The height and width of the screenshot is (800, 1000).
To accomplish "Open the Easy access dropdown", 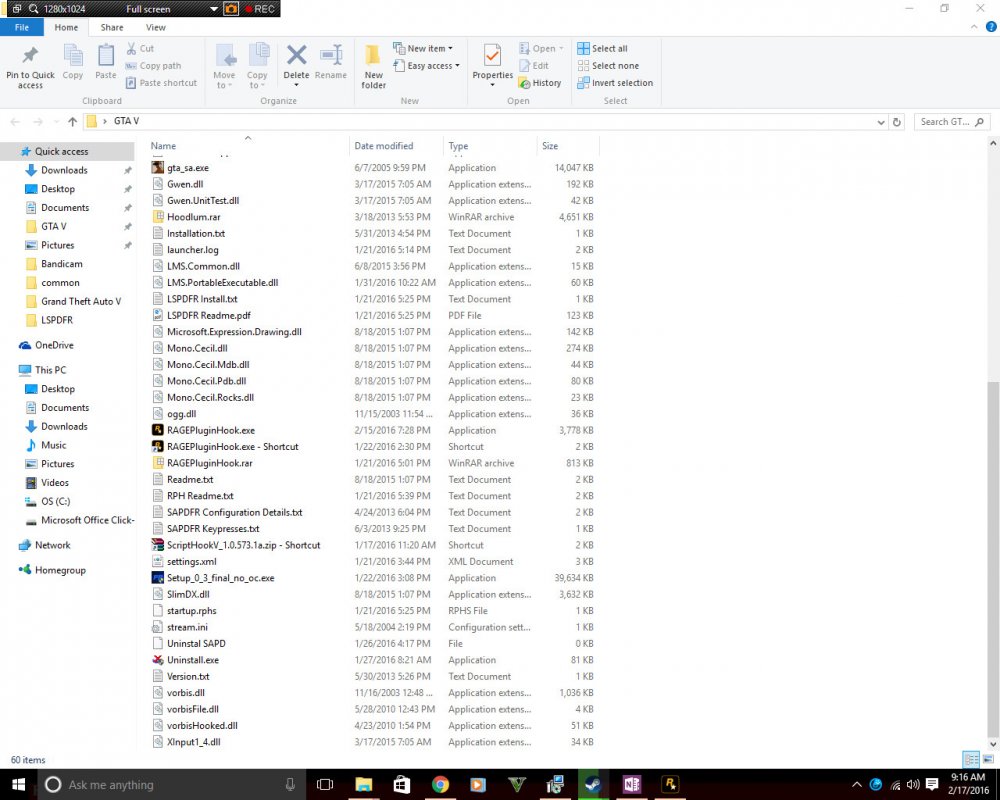I will pyautogui.click(x=426, y=66).
